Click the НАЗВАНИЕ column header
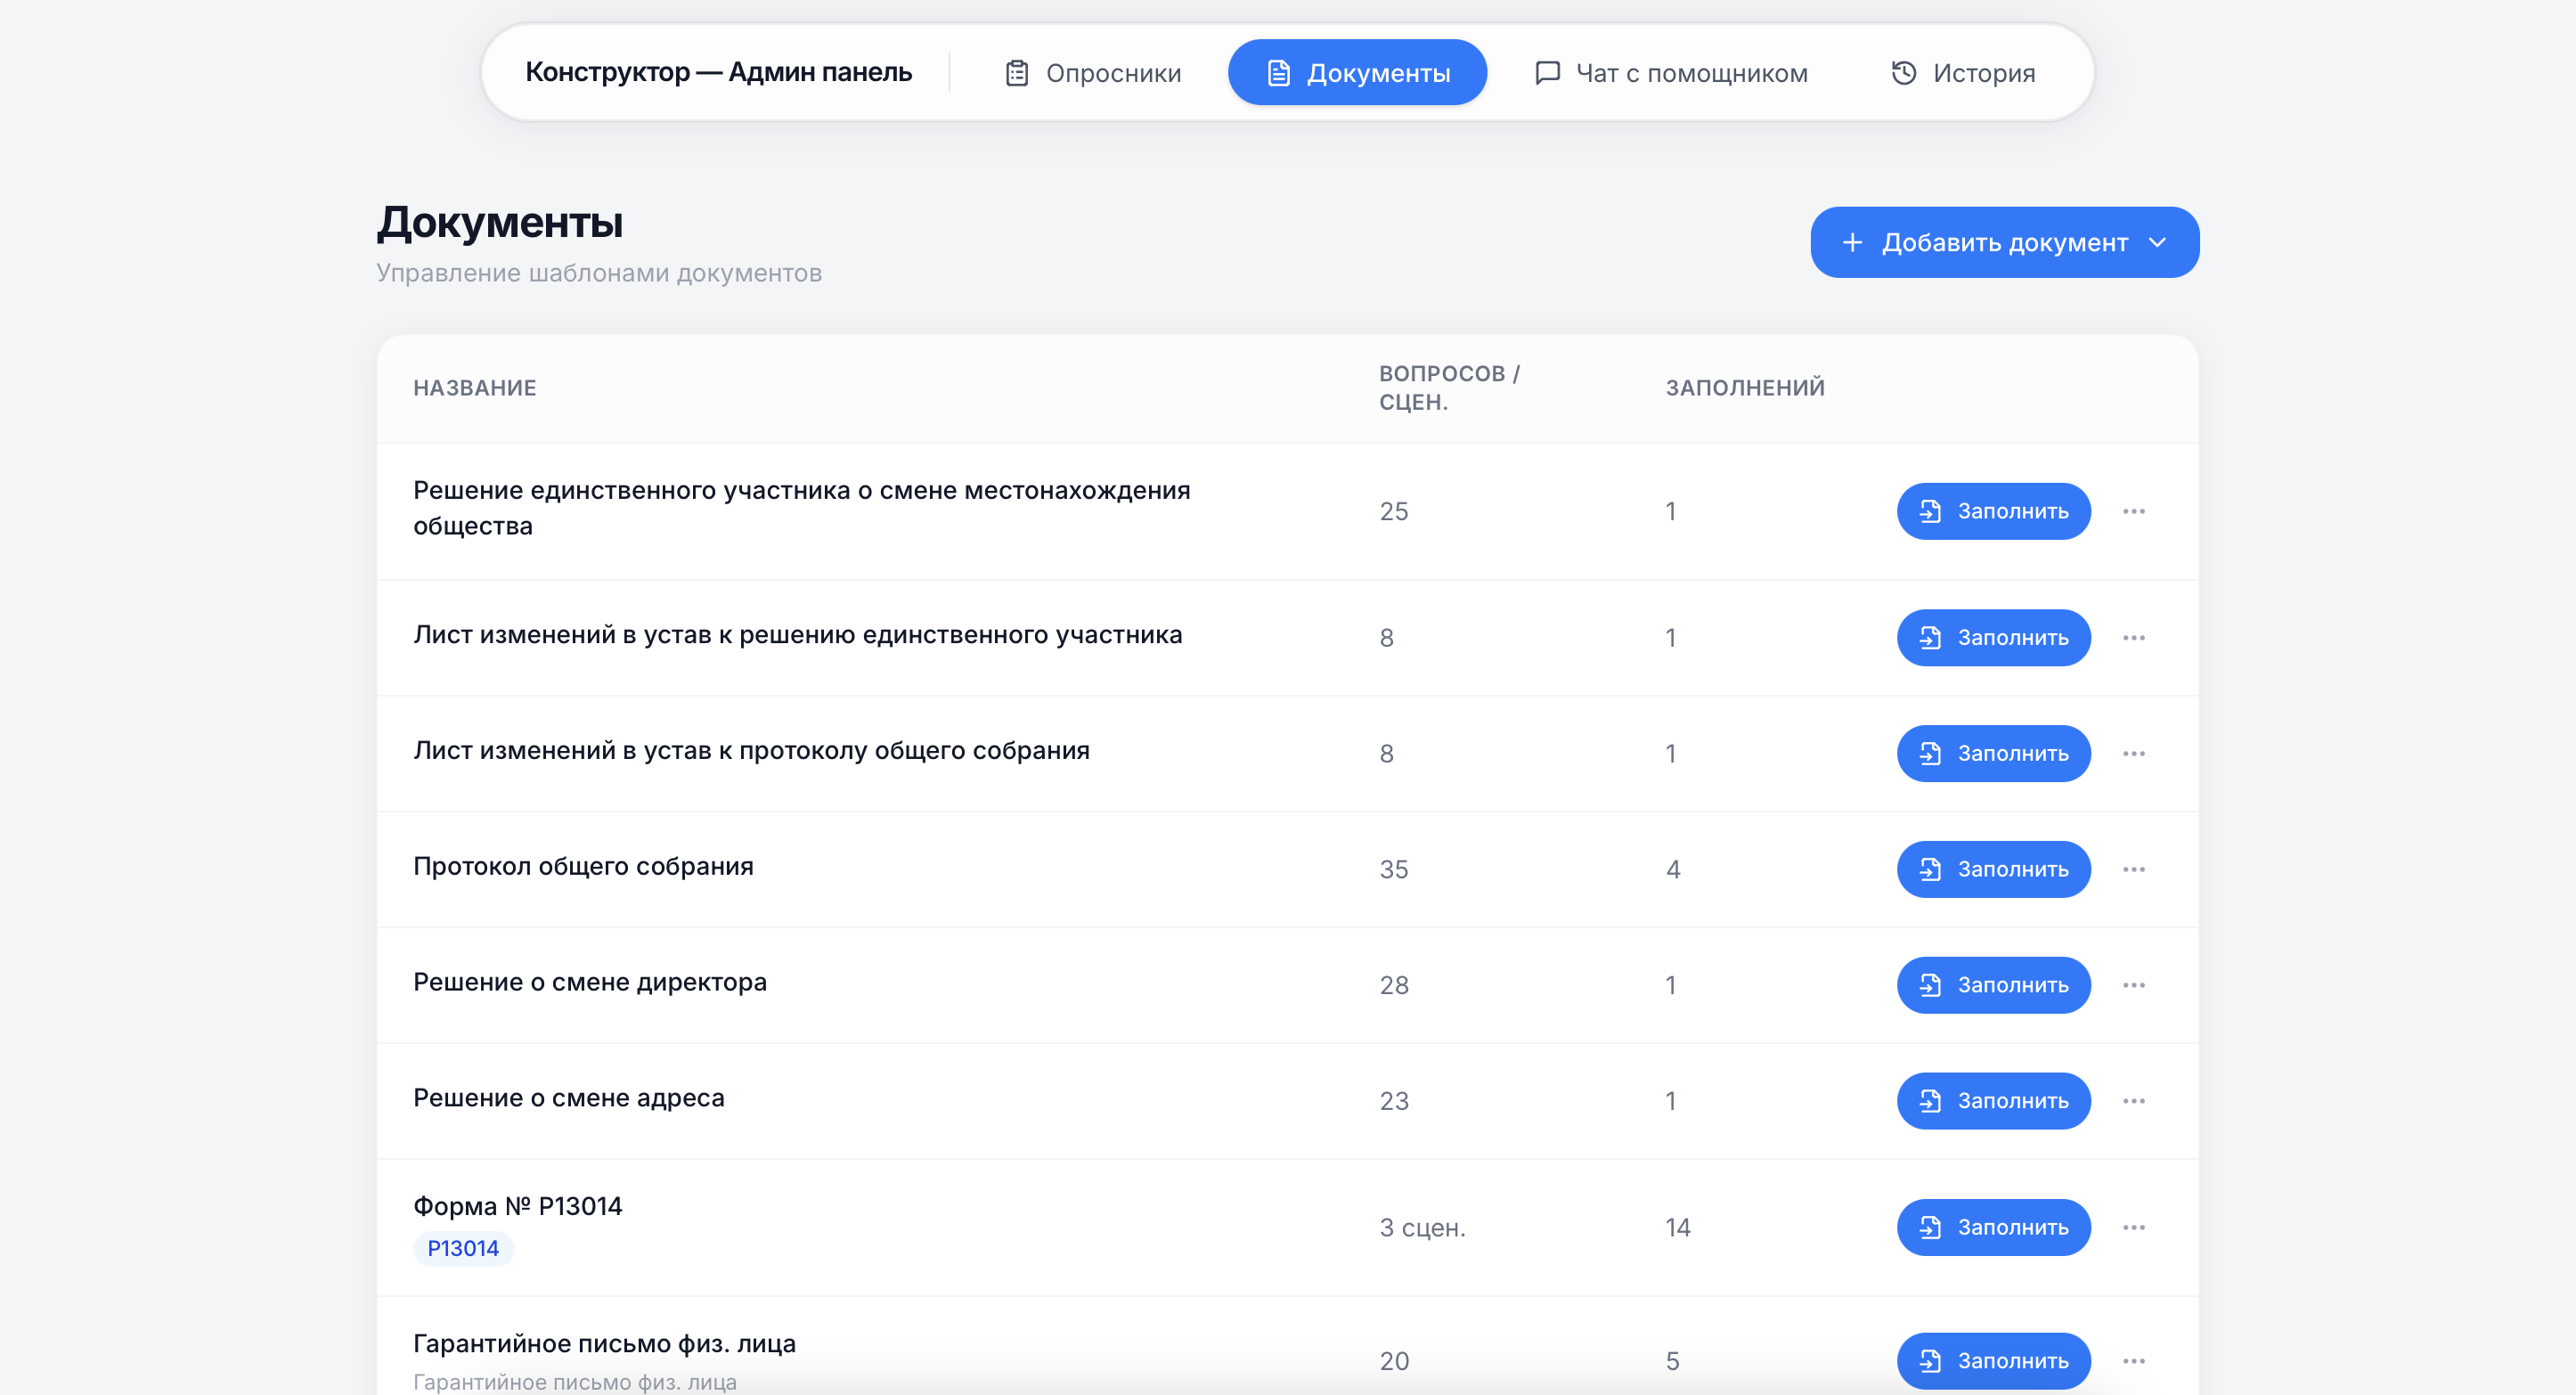The height and width of the screenshot is (1395, 2576). (475, 388)
